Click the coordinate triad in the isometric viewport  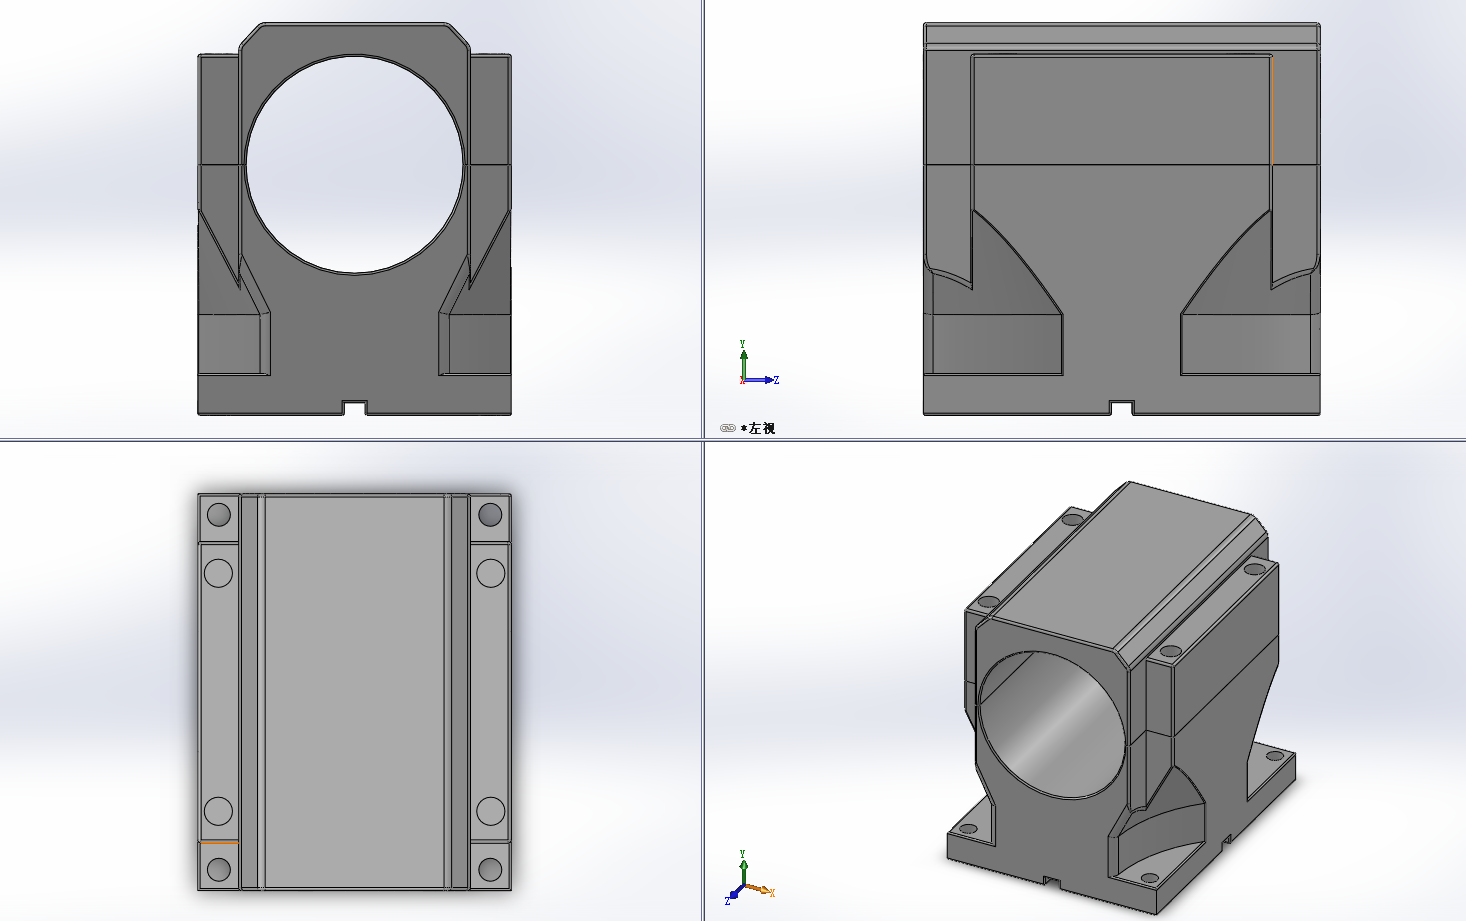(748, 880)
